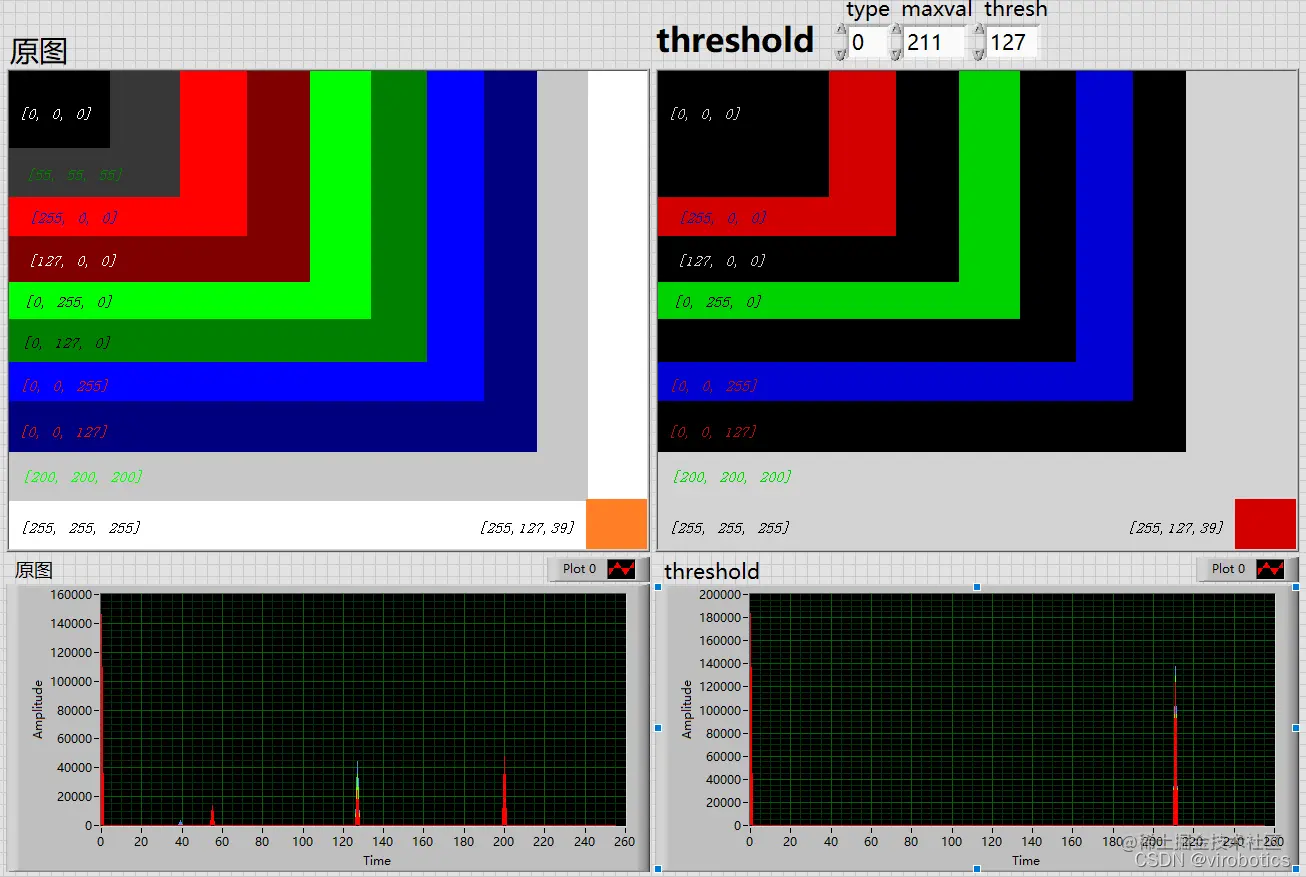Click the thresh control label
The image size is (1306, 877).
pyautogui.click(x=1016, y=10)
